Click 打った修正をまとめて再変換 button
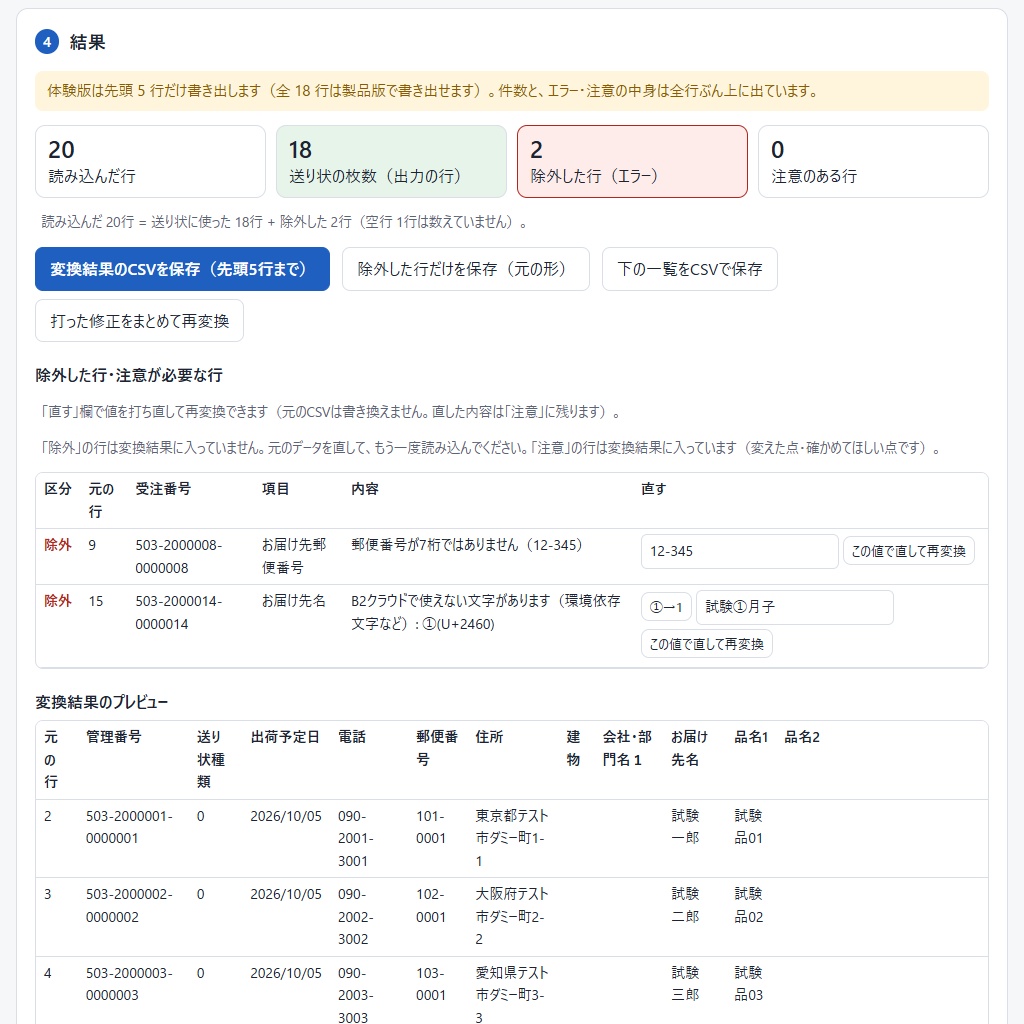Screen dimensions: 1024x1024 [x=139, y=321]
